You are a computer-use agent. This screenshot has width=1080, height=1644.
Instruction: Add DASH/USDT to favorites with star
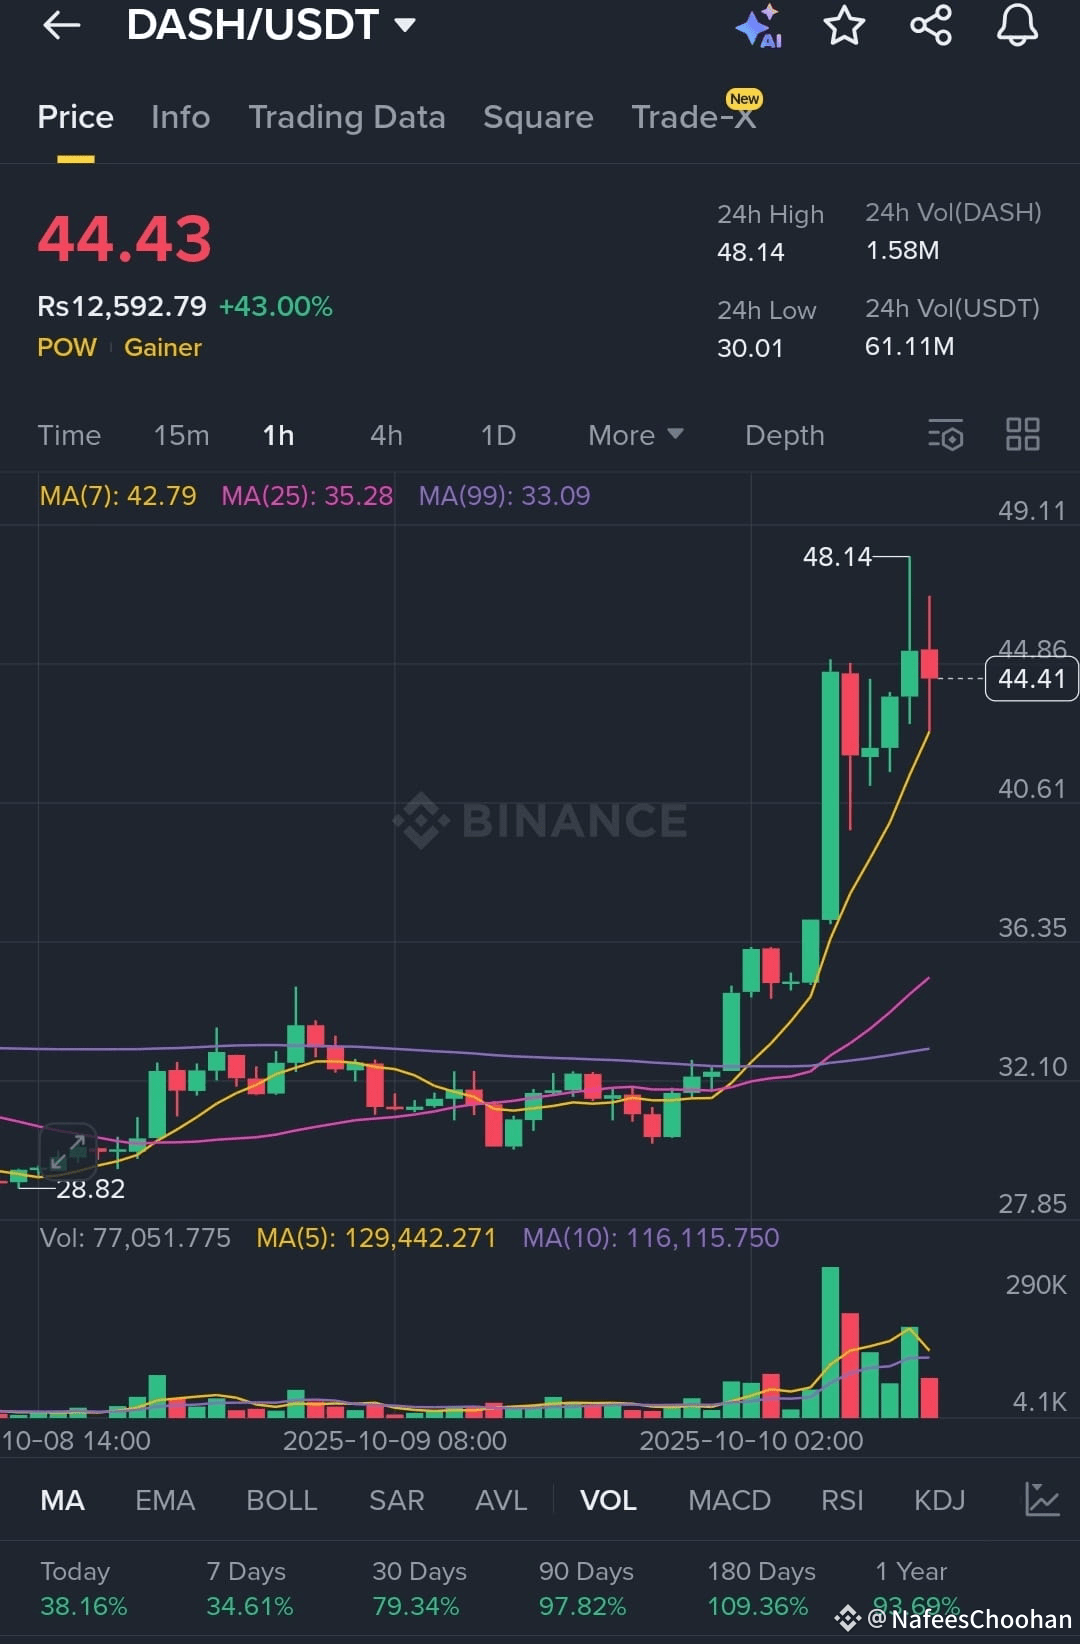[x=844, y=25]
